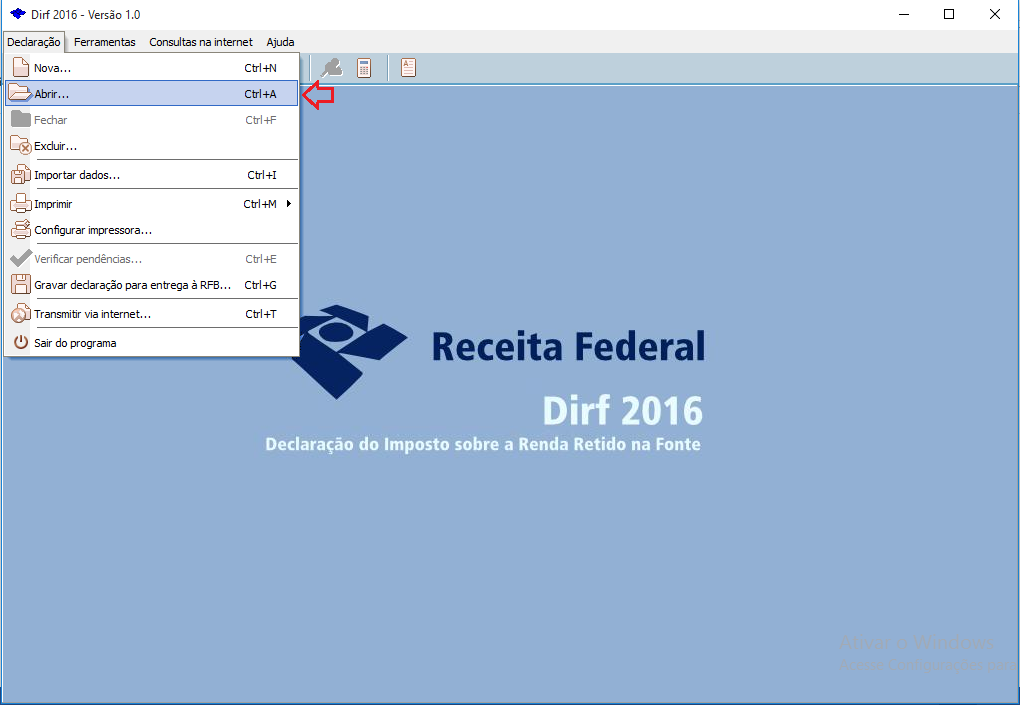Open Consultas na internet menu
Screen dimensions: 1020x705
pyautogui.click(x=201, y=42)
